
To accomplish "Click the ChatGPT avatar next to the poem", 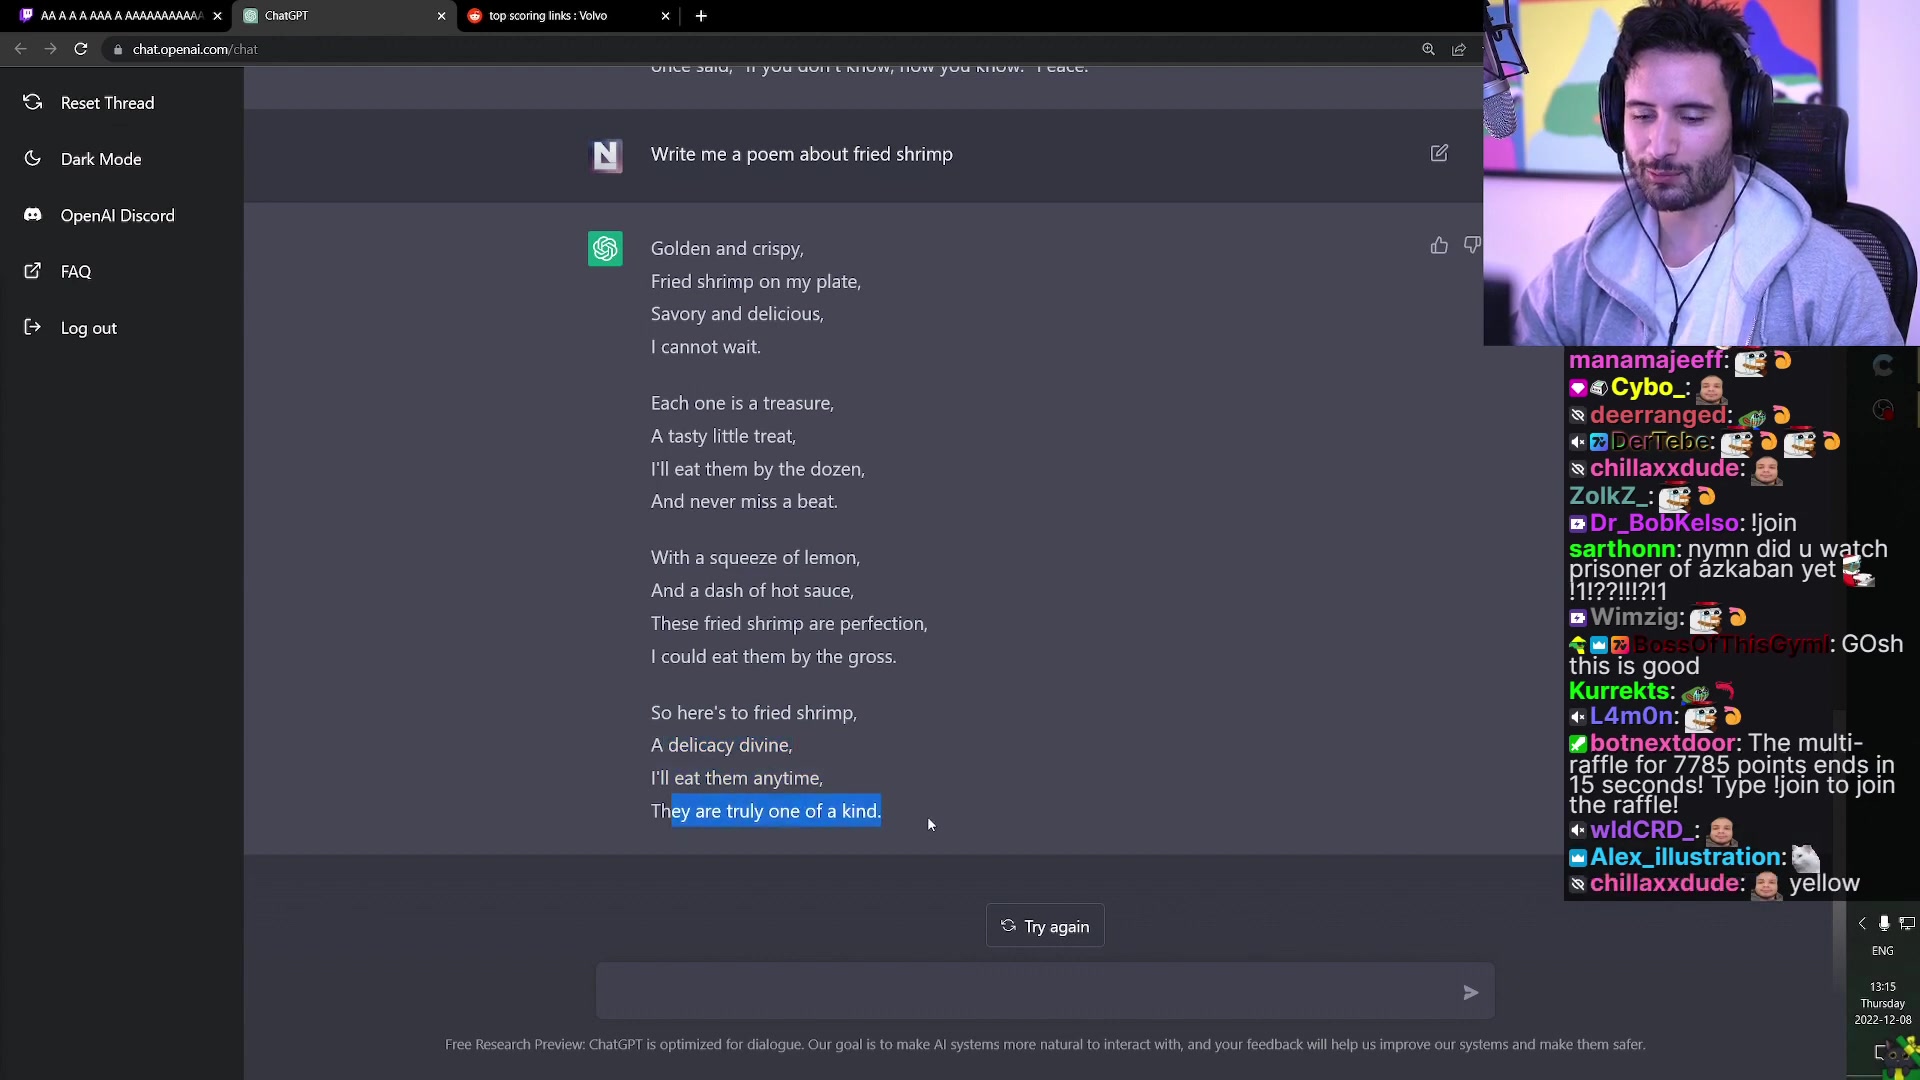I will pos(605,248).
